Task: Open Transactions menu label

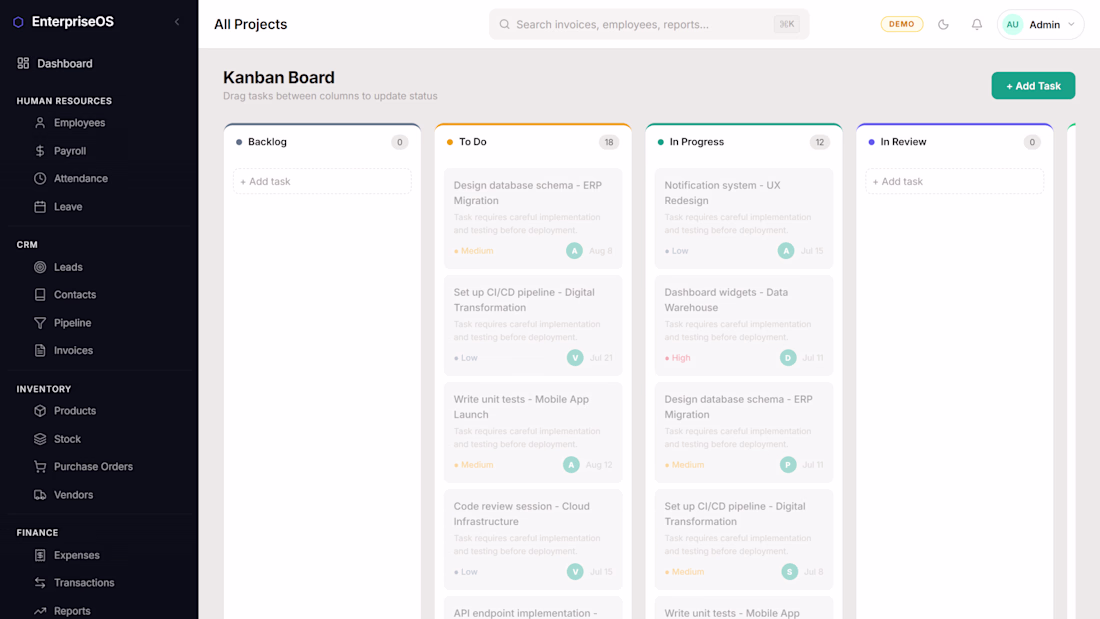Action: pos(84,583)
